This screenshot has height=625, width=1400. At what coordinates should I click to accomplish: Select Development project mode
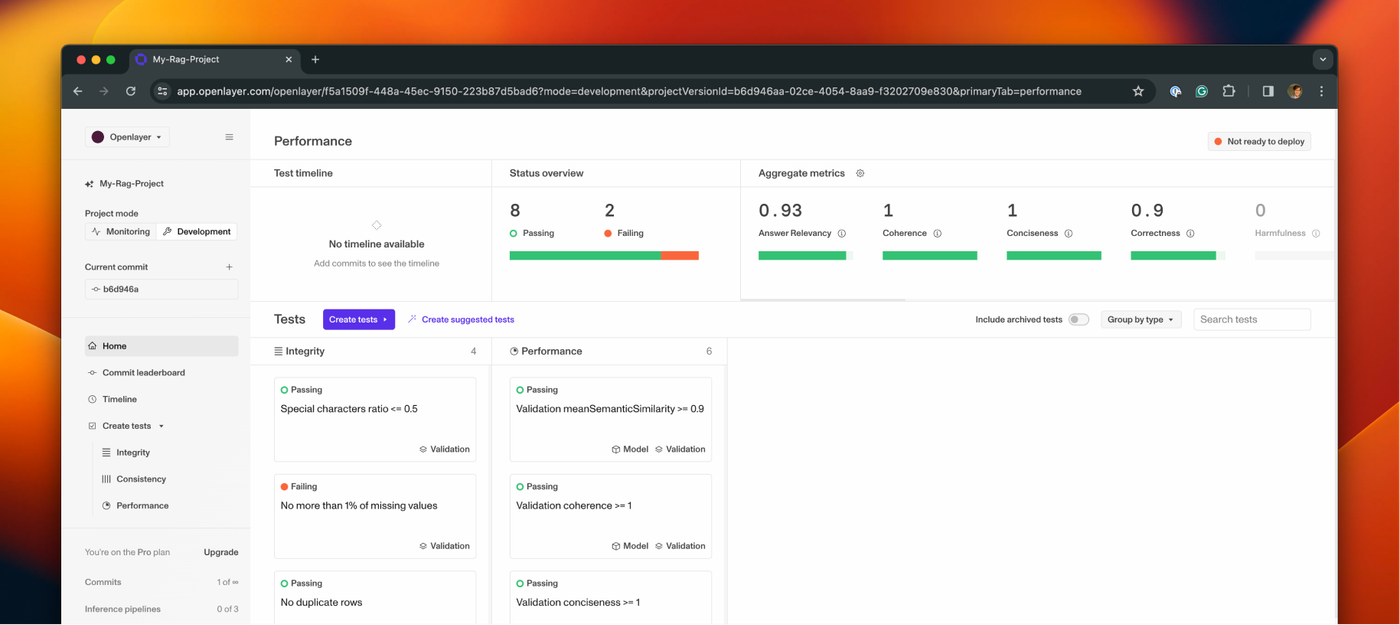196,231
